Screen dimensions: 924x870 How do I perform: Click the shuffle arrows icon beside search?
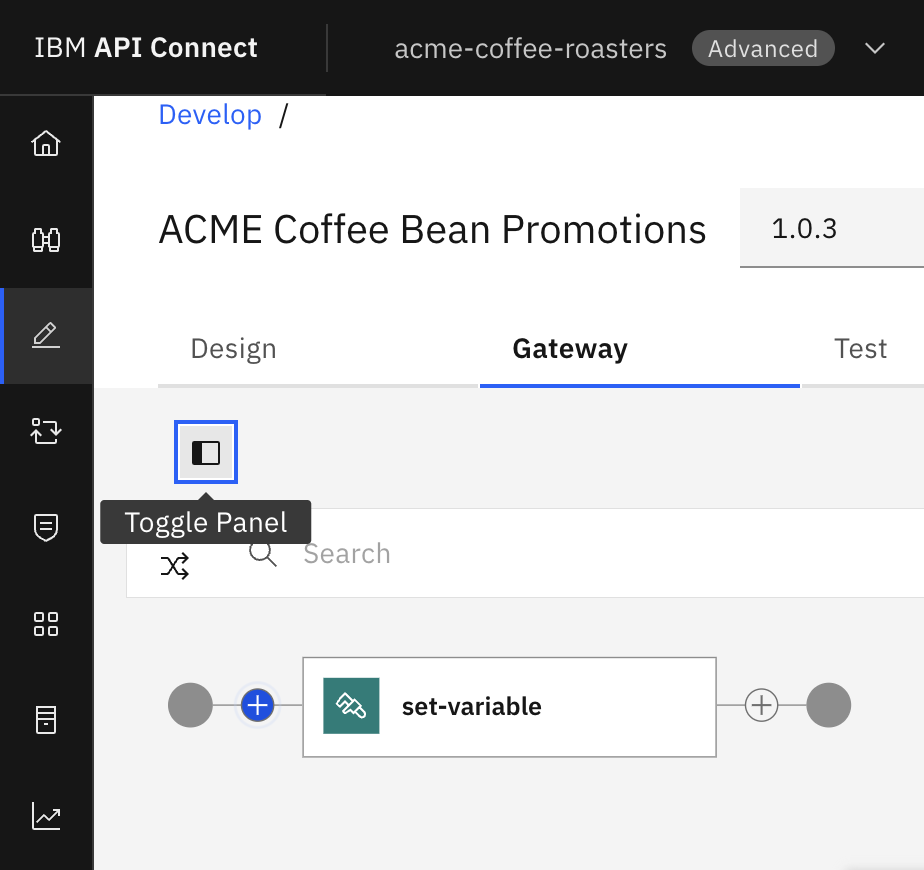coord(175,566)
